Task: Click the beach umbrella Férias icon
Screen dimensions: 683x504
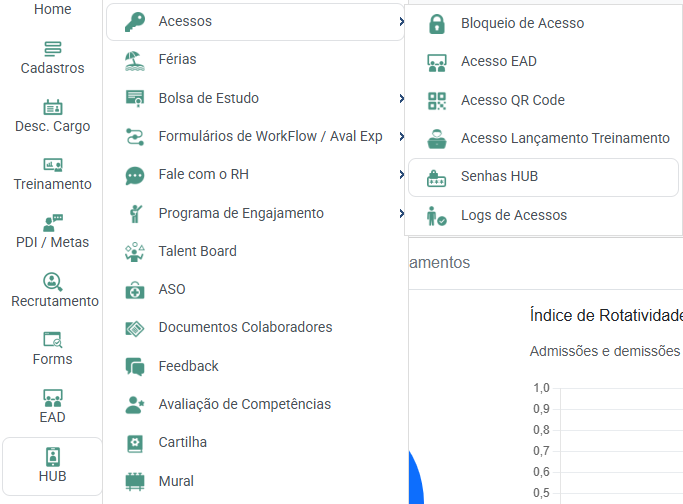Action: [x=135, y=60]
